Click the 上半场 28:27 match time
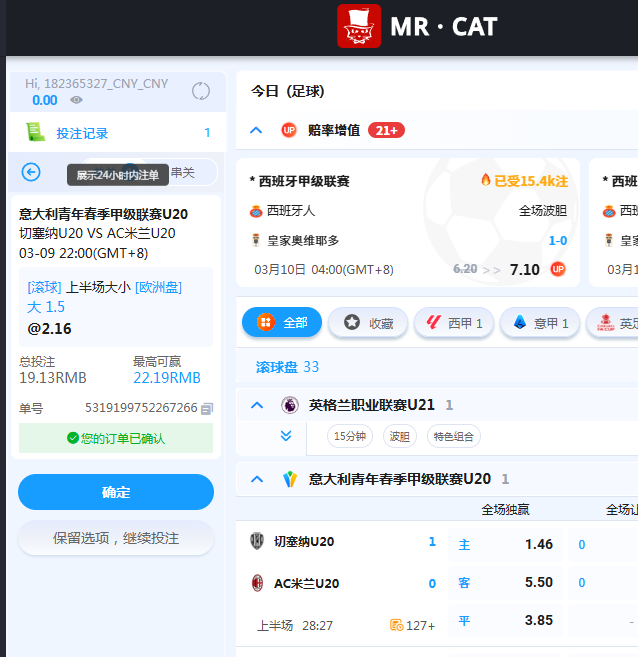The width and height of the screenshot is (638, 657). click(295, 626)
